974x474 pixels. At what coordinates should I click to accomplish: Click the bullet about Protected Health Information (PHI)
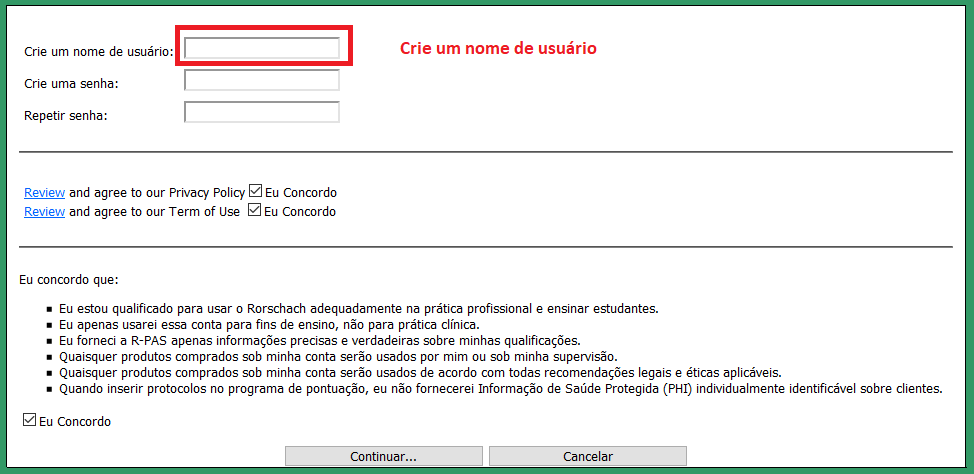[x=500, y=389]
